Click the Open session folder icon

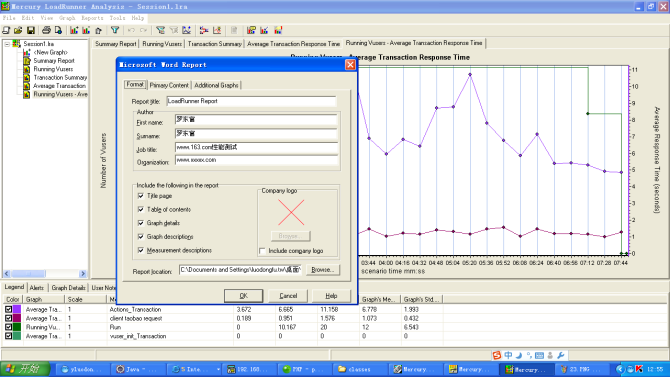click(x=18, y=30)
